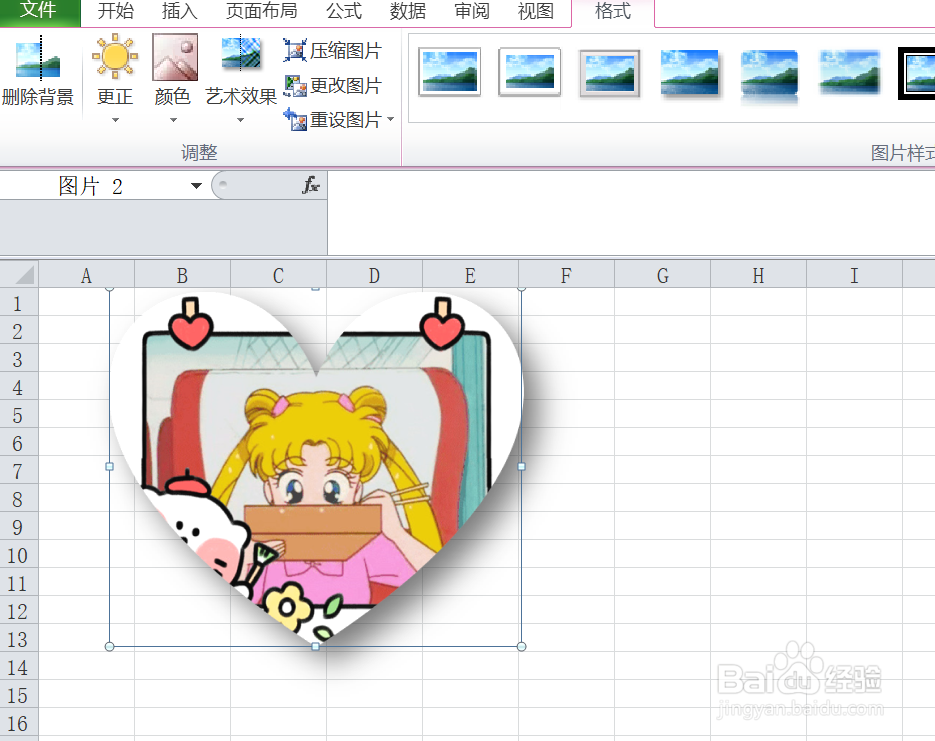This screenshot has height=741, width=935.
Task: Select column C header
Action: tap(278, 275)
